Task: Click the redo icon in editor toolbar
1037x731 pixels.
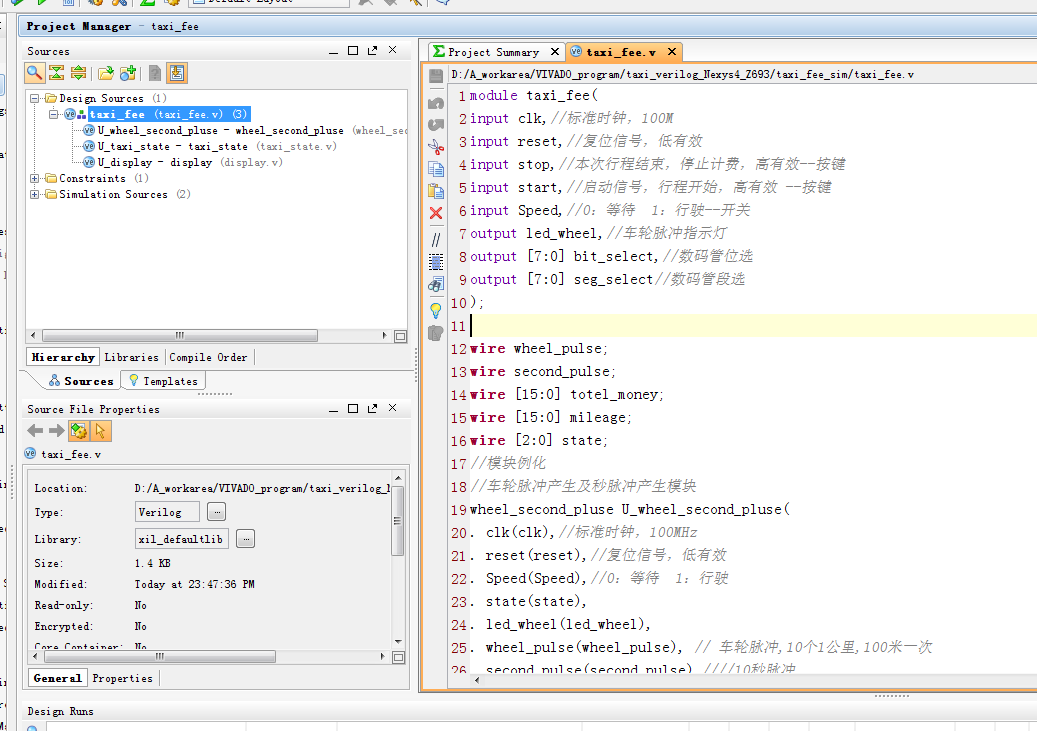Action: 436,124
